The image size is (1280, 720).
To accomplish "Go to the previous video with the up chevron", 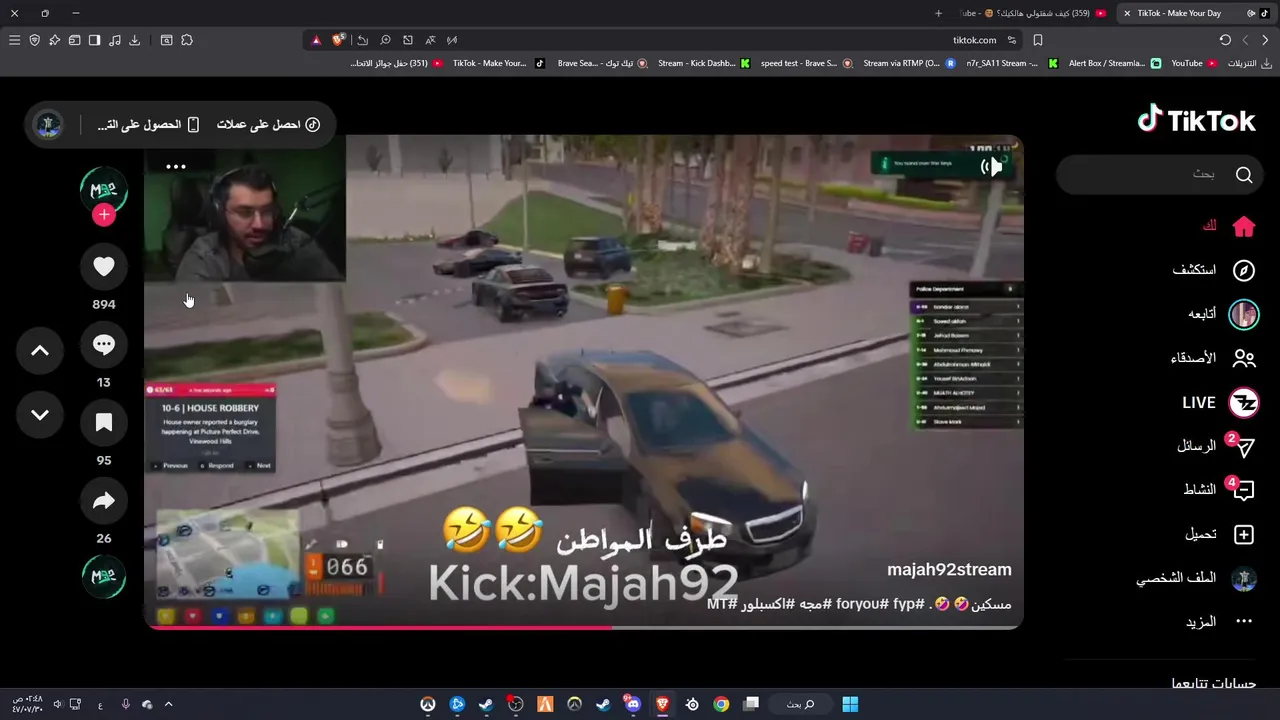I will 40,350.
